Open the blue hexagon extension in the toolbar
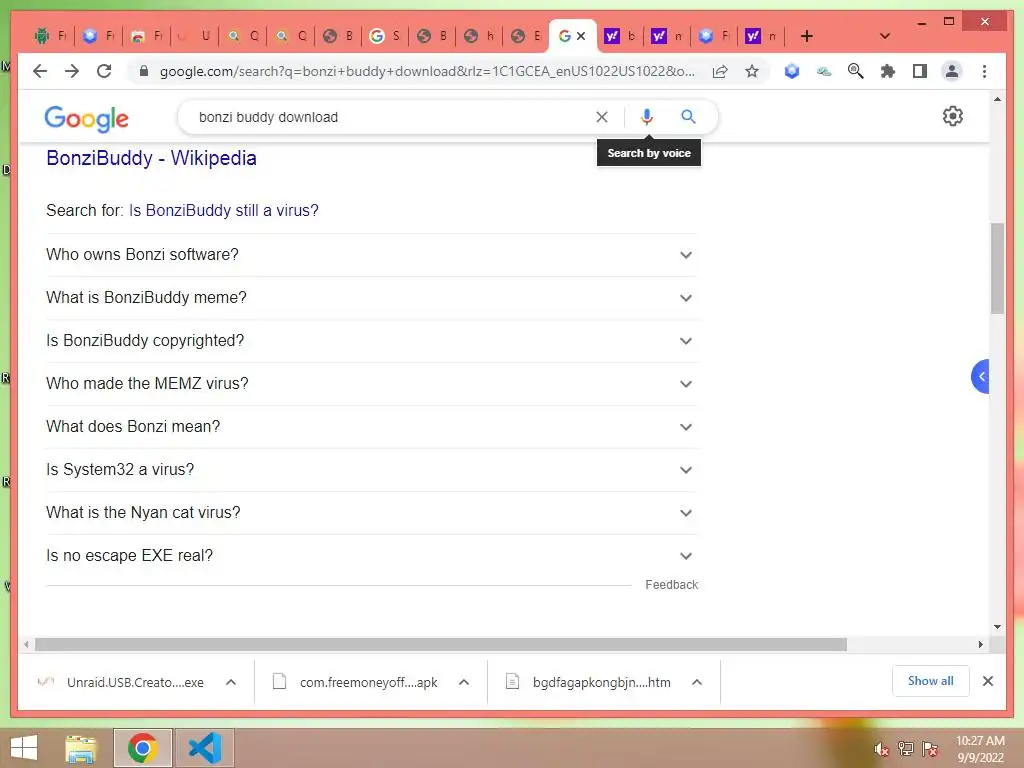 (792, 71)
